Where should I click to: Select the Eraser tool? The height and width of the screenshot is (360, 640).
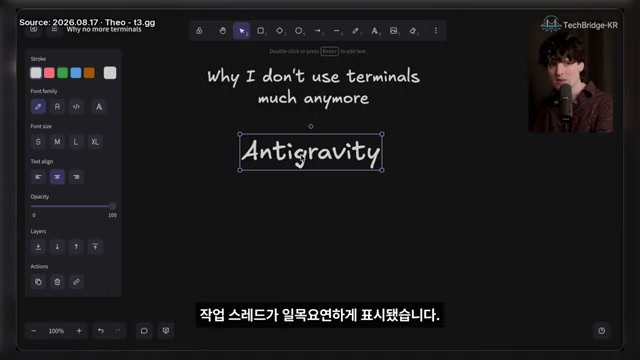pyautogui.click(x=413, y=31)
